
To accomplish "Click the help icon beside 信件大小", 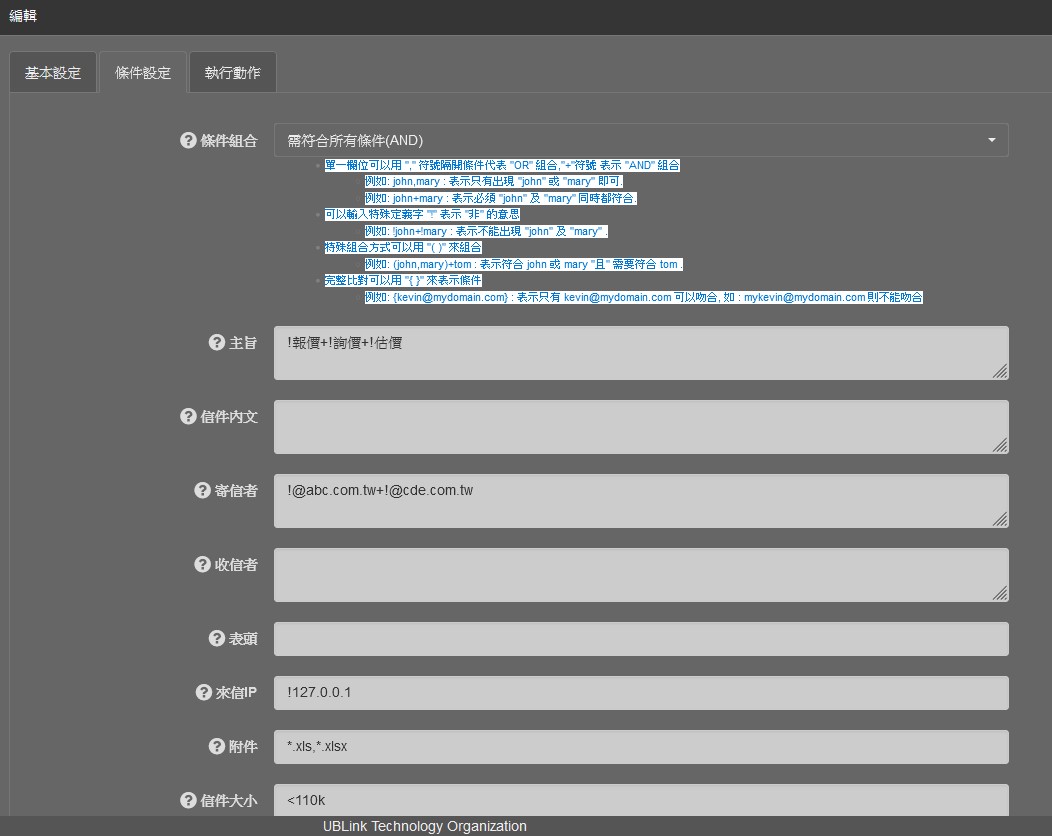I will tap(188, 800).
